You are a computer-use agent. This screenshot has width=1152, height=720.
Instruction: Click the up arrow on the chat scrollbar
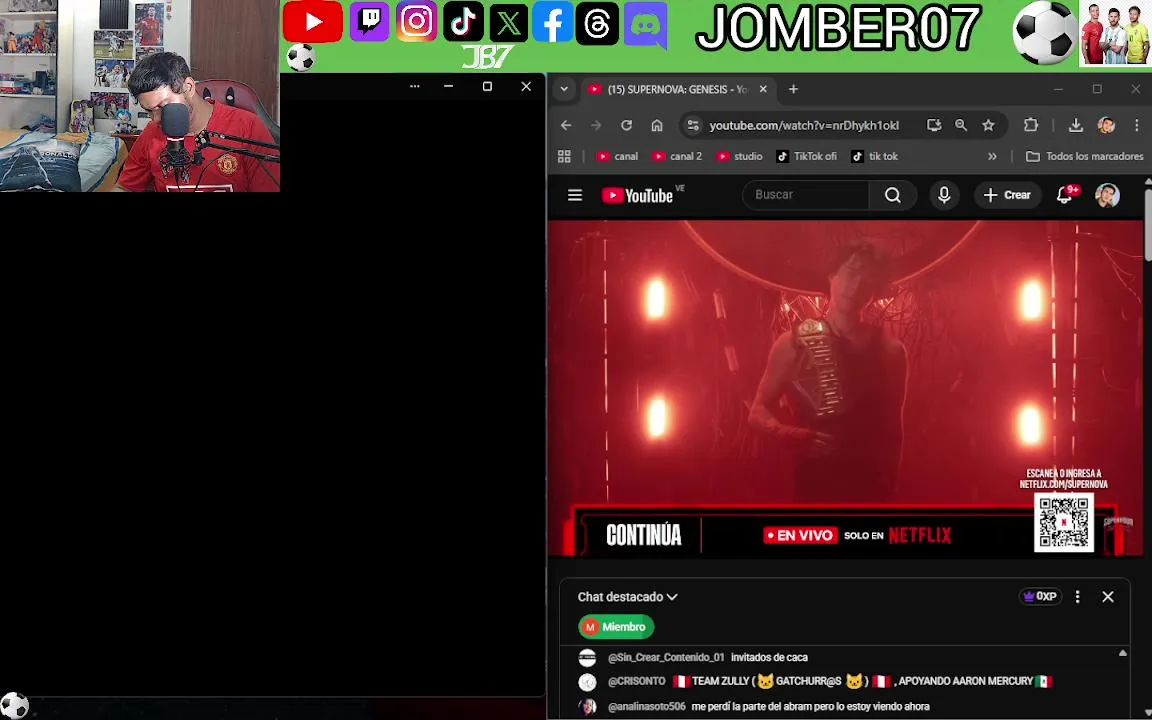click(1123, 652)
